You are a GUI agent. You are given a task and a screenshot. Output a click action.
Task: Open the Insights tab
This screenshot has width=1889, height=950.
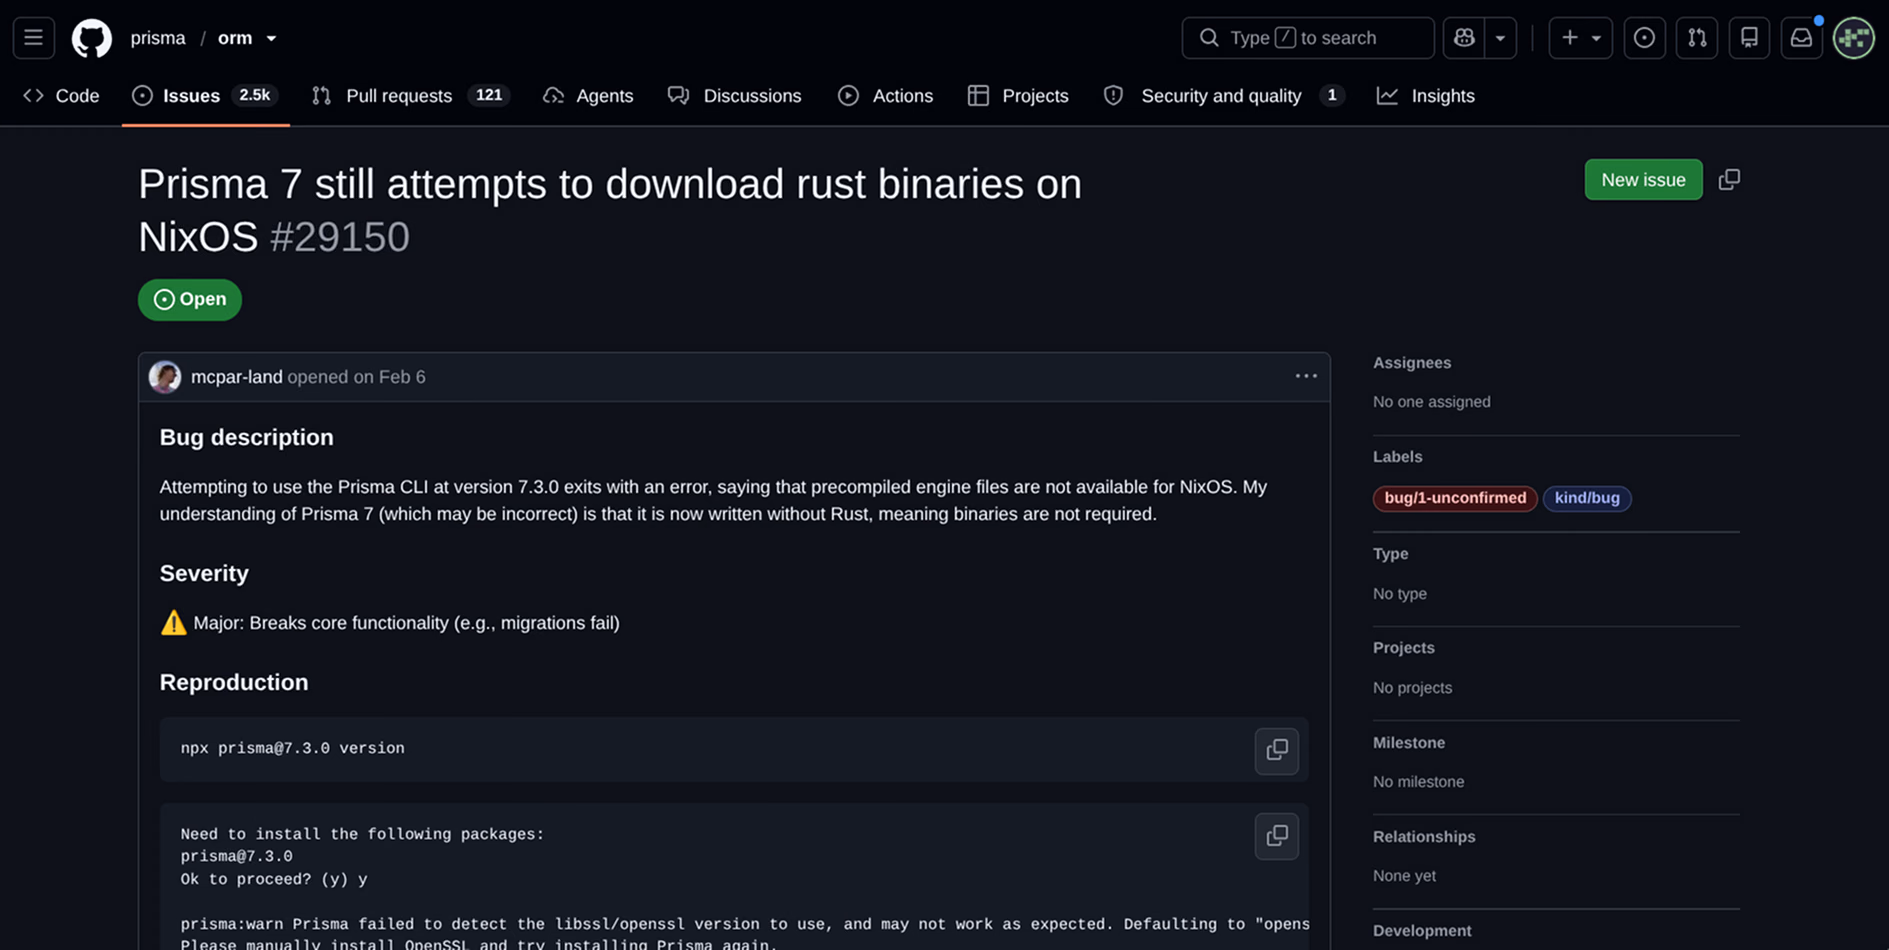click(1426, 96)
